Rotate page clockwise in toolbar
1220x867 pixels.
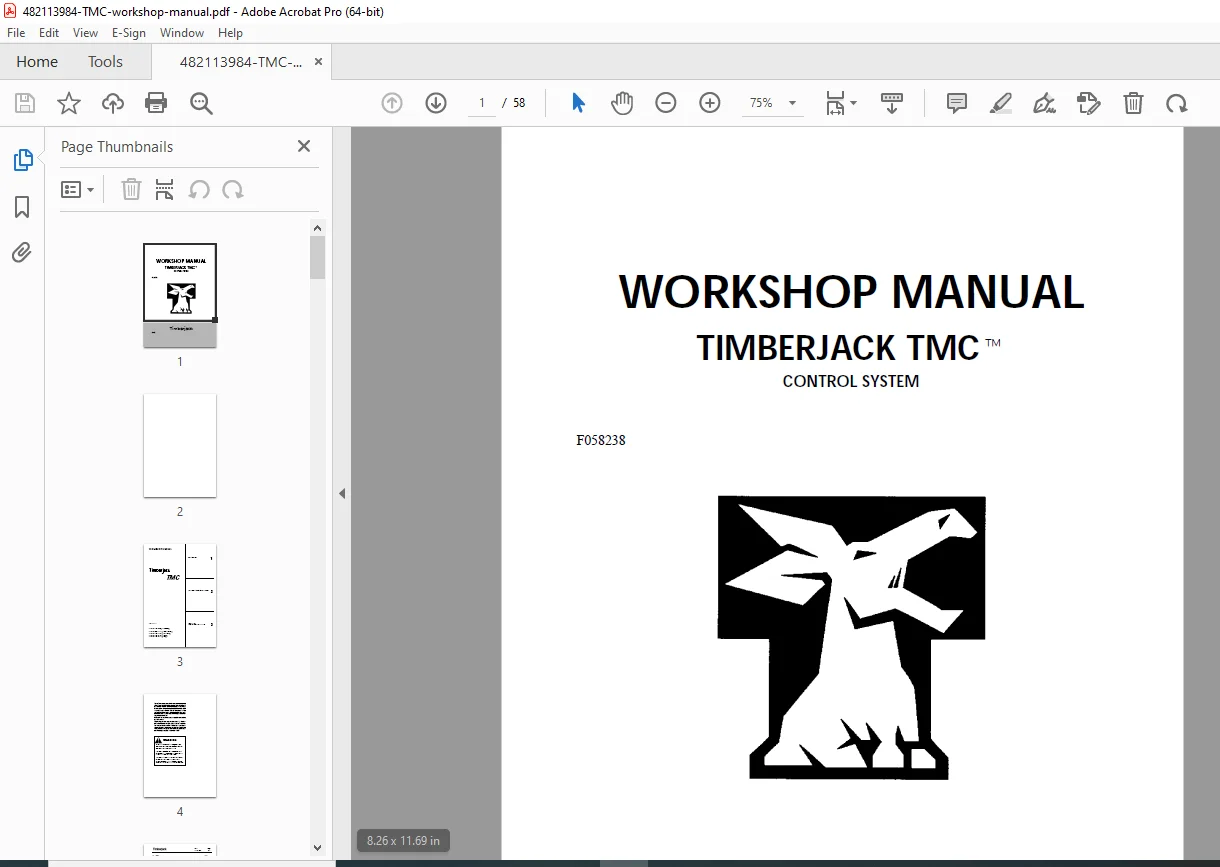pos(1177,103)
